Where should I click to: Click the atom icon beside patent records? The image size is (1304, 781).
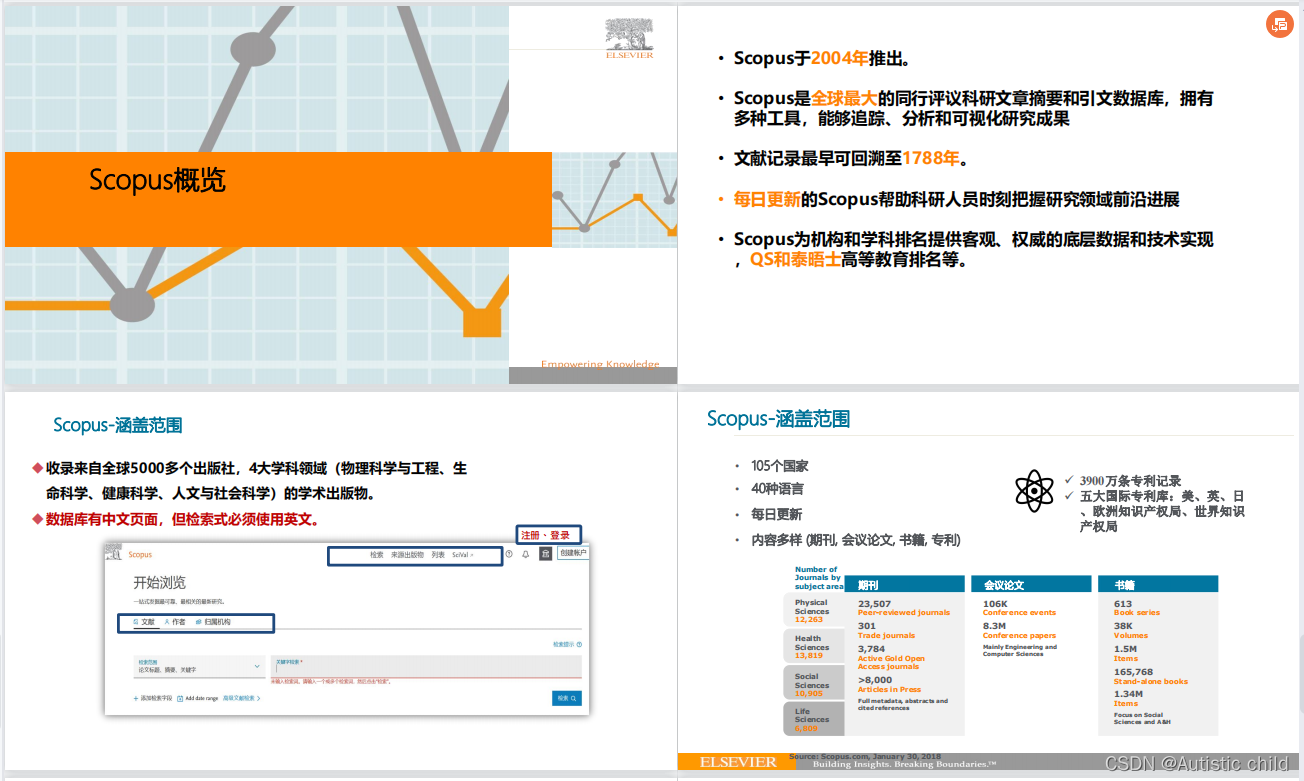tap(1034, 491)
